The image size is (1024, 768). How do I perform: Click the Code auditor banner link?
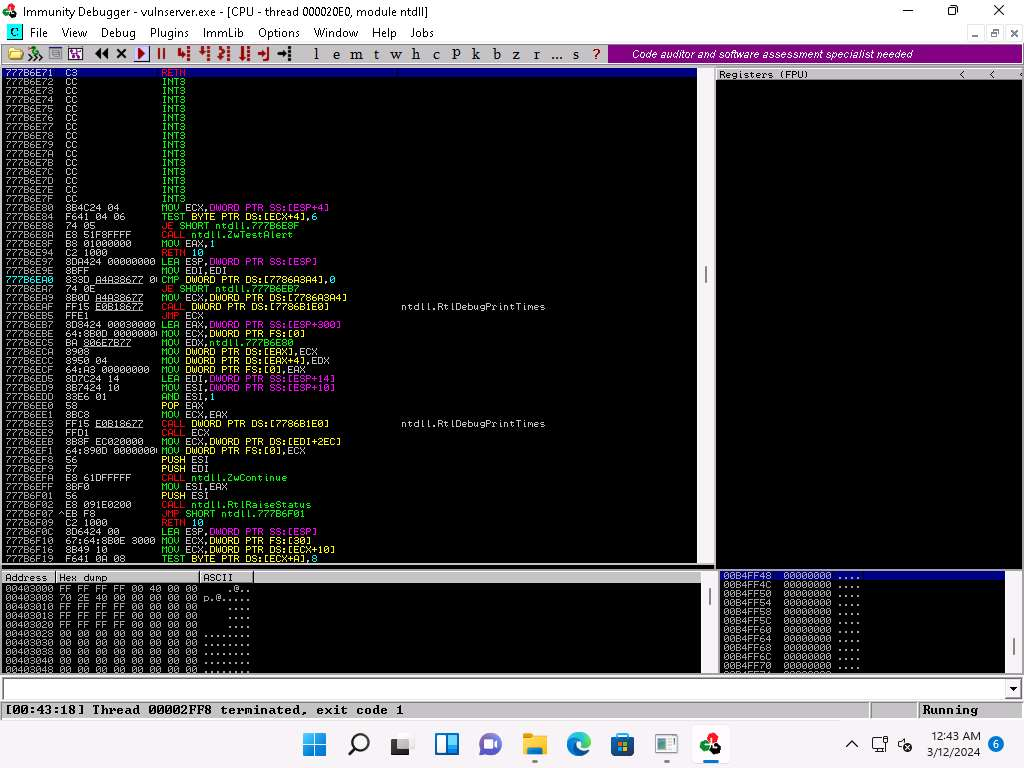click(772, 54)
